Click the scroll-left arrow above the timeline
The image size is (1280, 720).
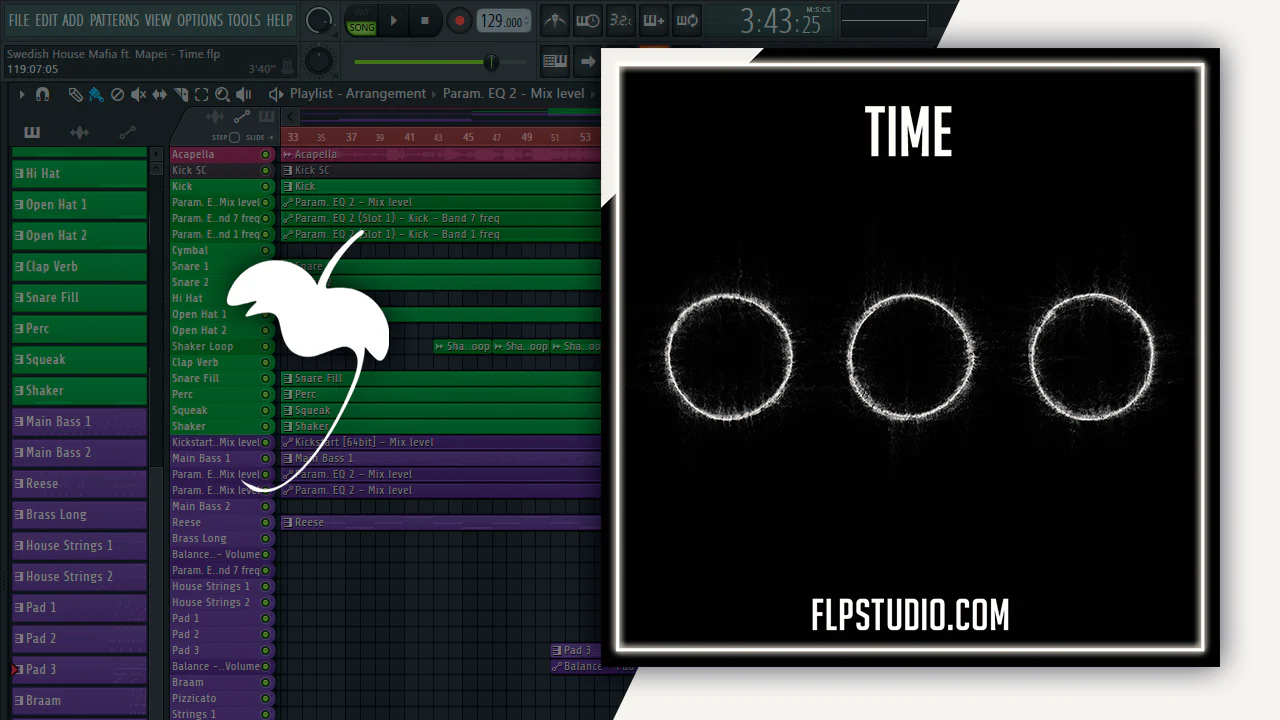tap(290, 117)
